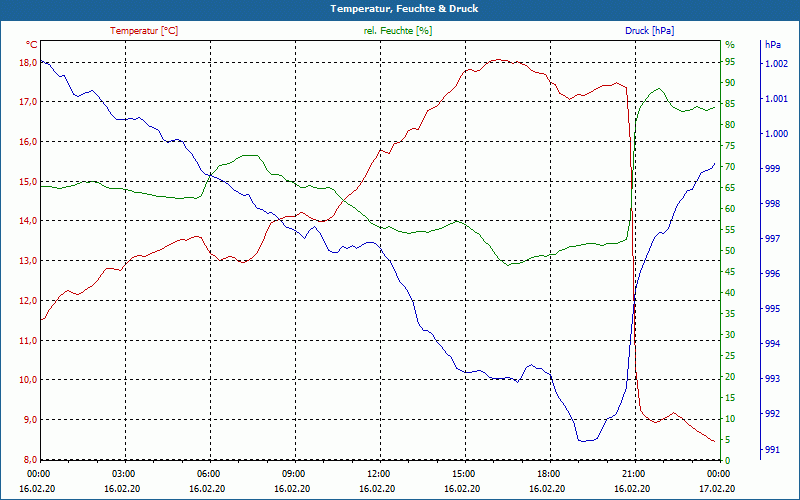Click the "°C" unit label above the temperature axis
The width and height of the screenshot is (800, 500).
pos(32,45)
